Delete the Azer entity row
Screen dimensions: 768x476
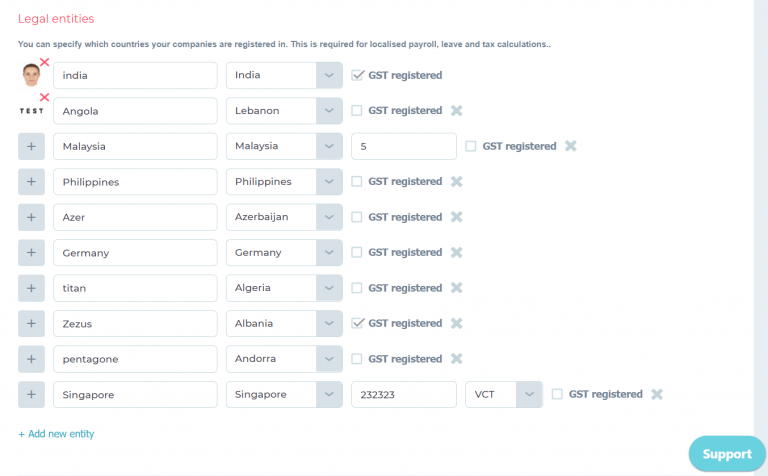point(456,217)
